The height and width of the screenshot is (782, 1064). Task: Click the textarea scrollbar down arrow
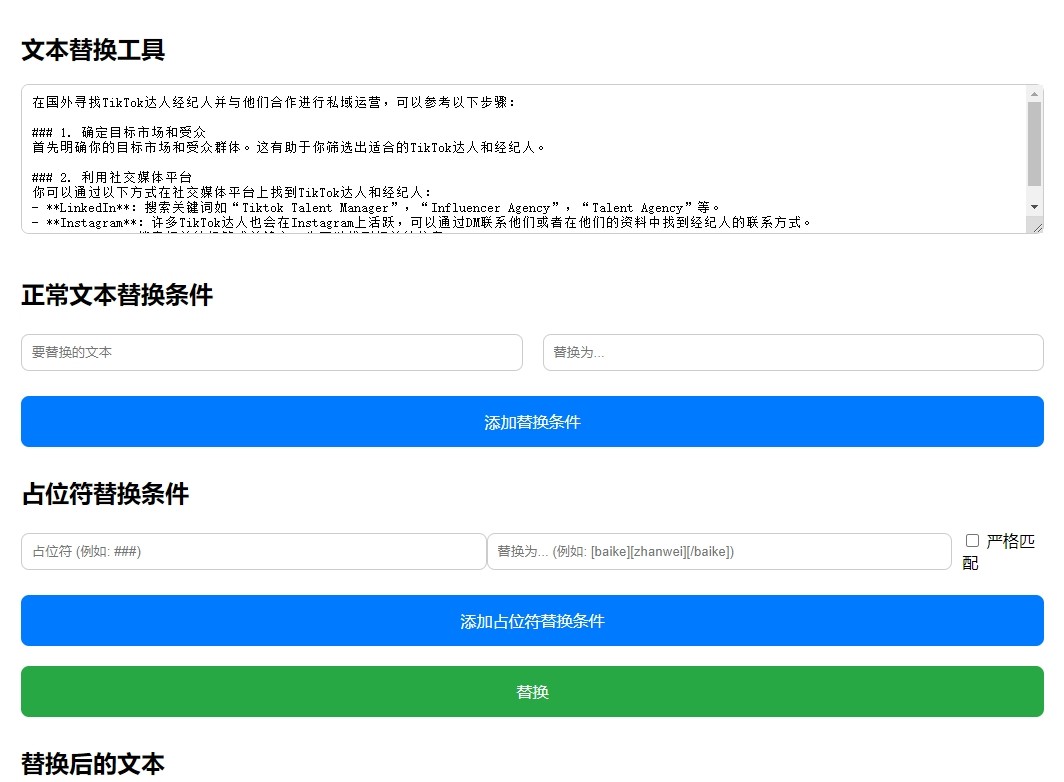point(1034,206)
